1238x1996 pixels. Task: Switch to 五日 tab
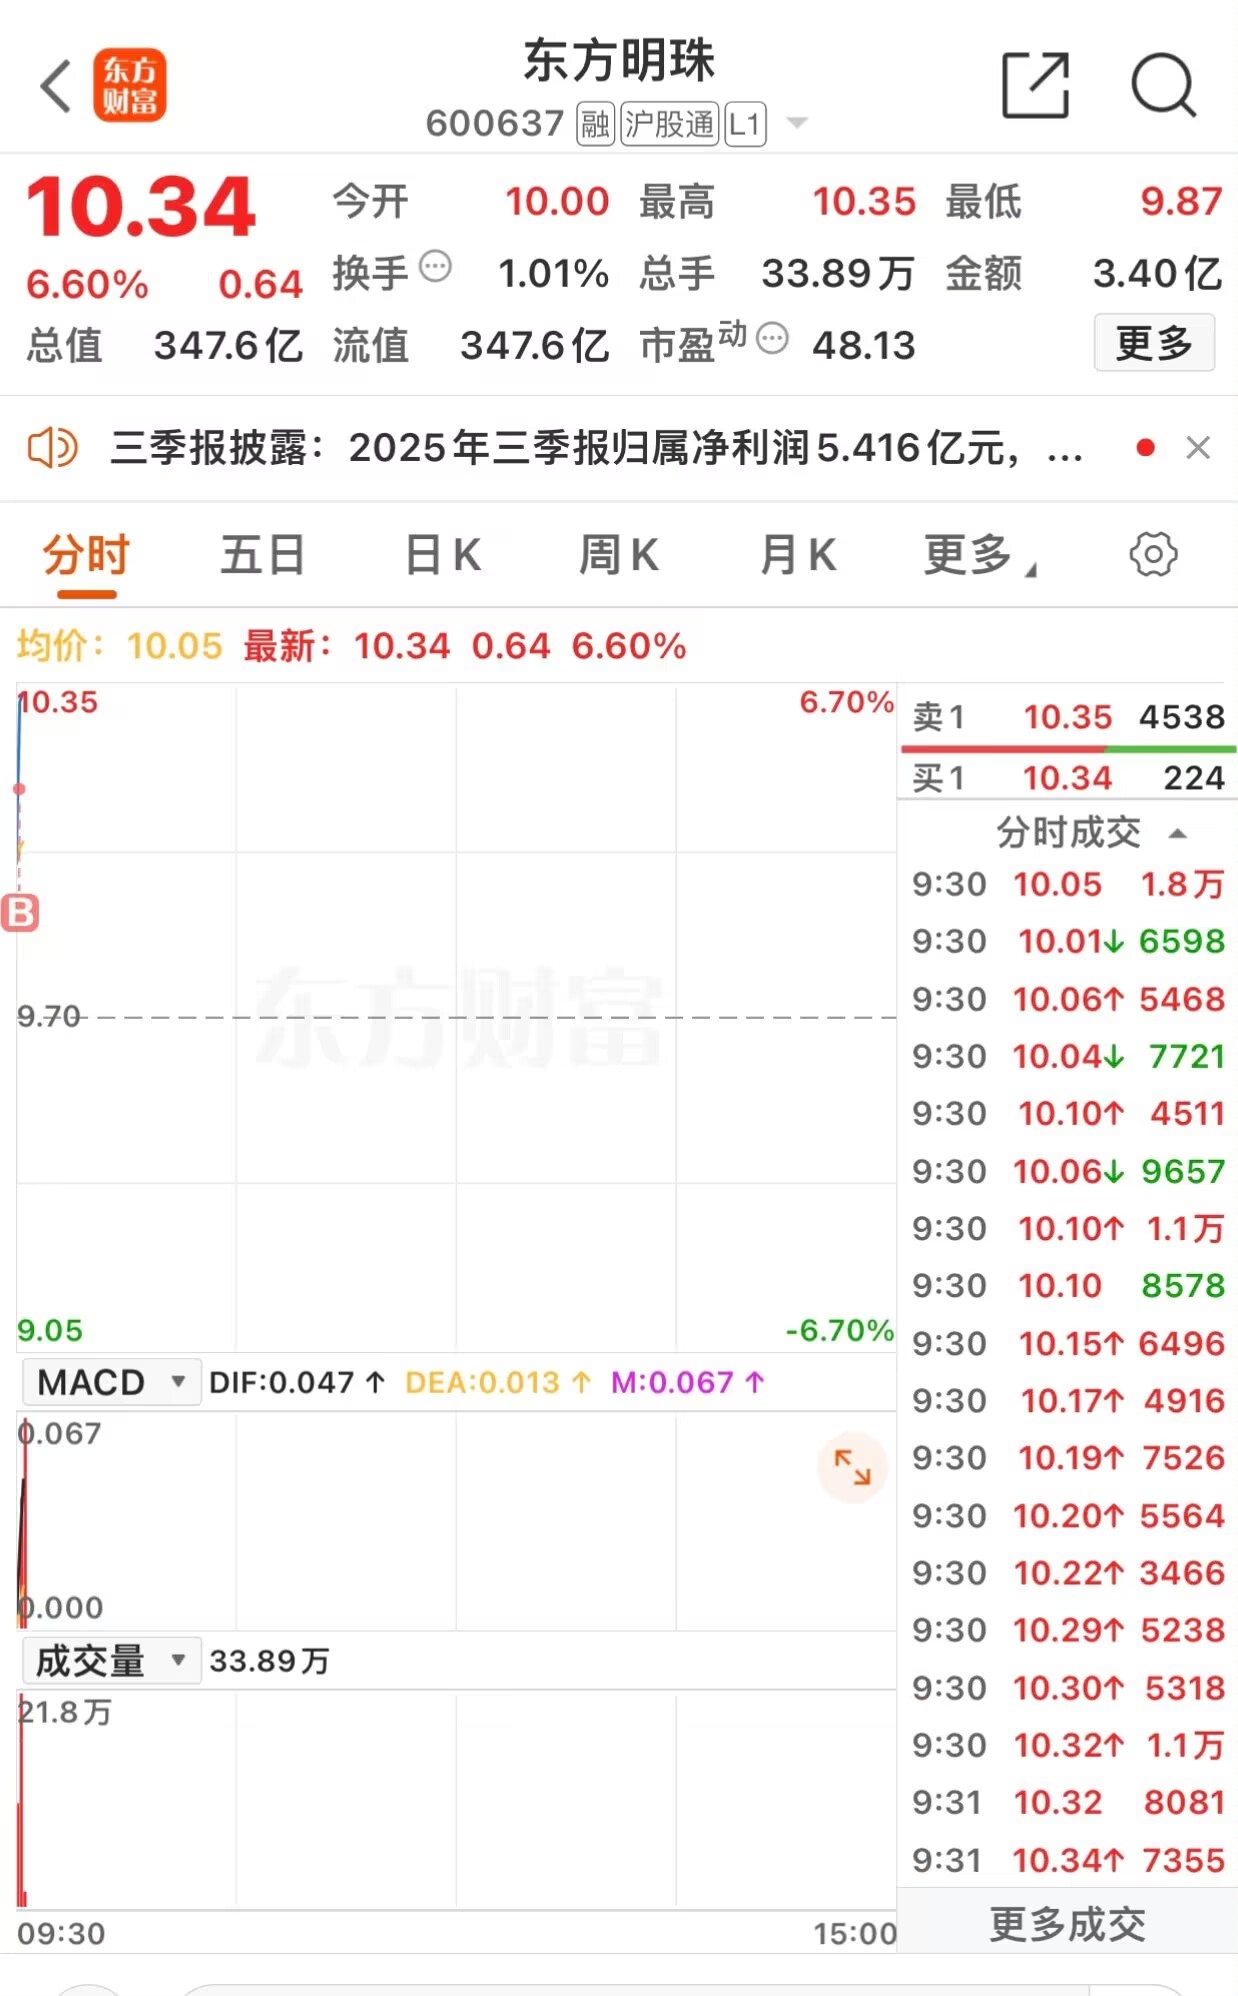263,556
